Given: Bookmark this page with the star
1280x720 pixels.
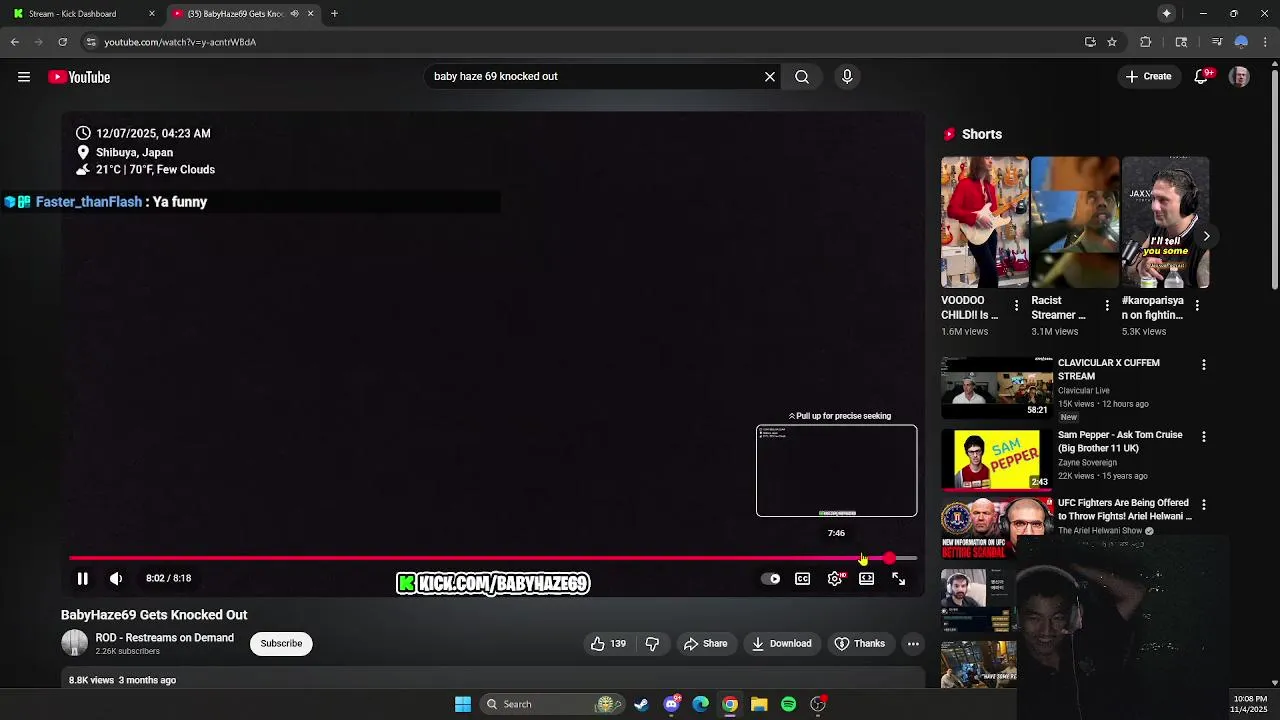Looking at the screenshot, I should click(x=1112, y=42).
